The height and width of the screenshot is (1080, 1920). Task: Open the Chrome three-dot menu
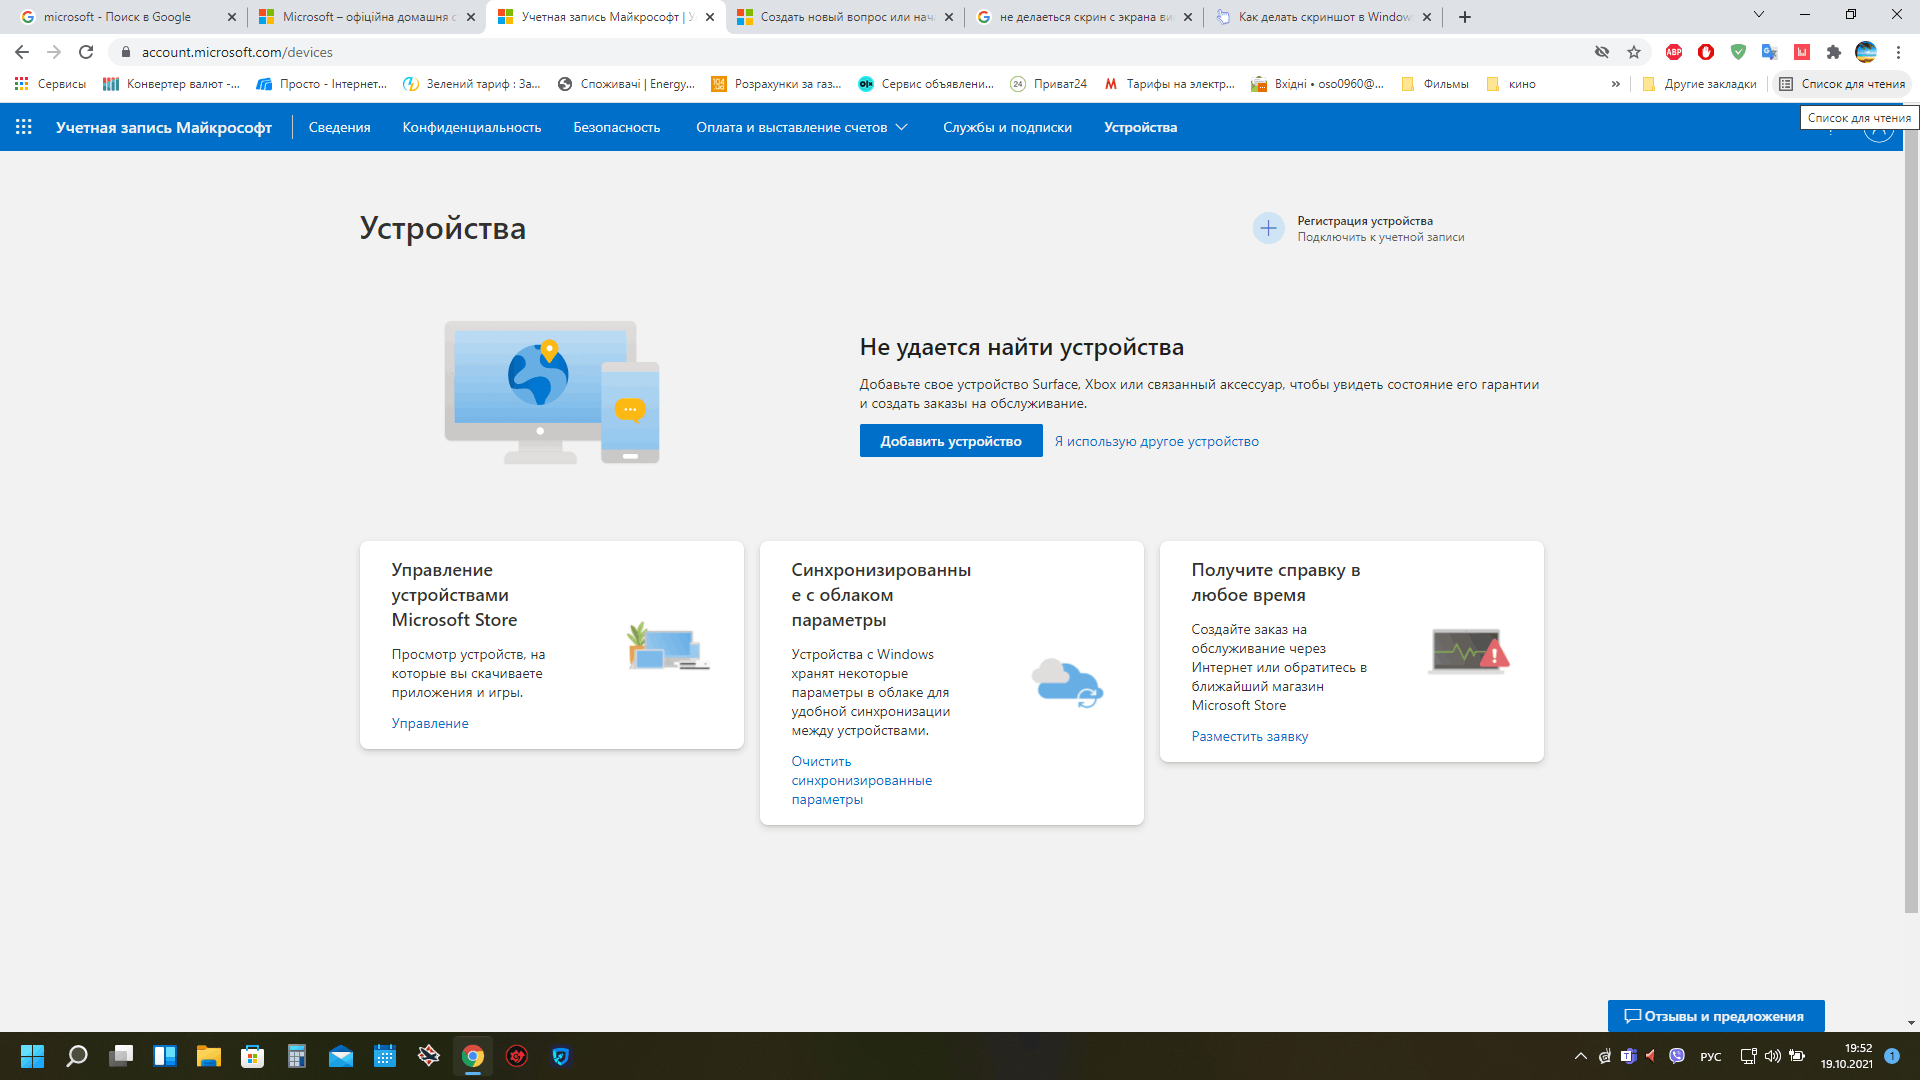tap(1898, 52)
